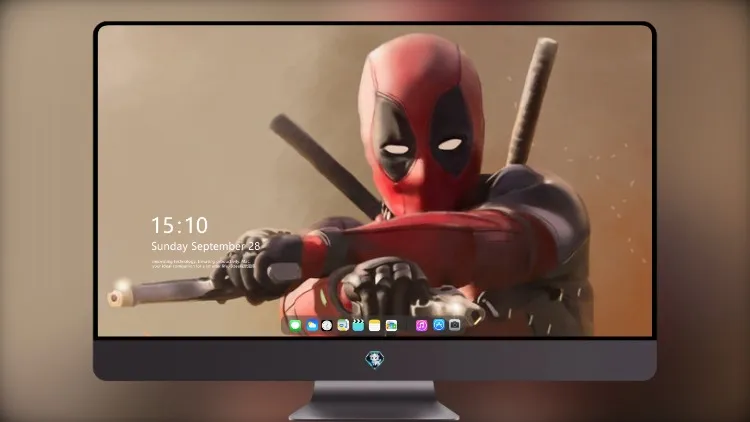This screenshot has width=750, height=422.
Task: Open the clapperboard video app in the dock
Action: tap(358, 325)
